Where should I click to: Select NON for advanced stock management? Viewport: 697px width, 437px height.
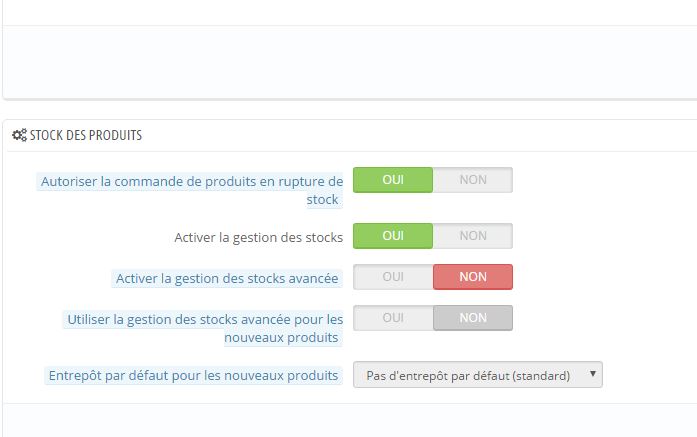tap(473, 277)
